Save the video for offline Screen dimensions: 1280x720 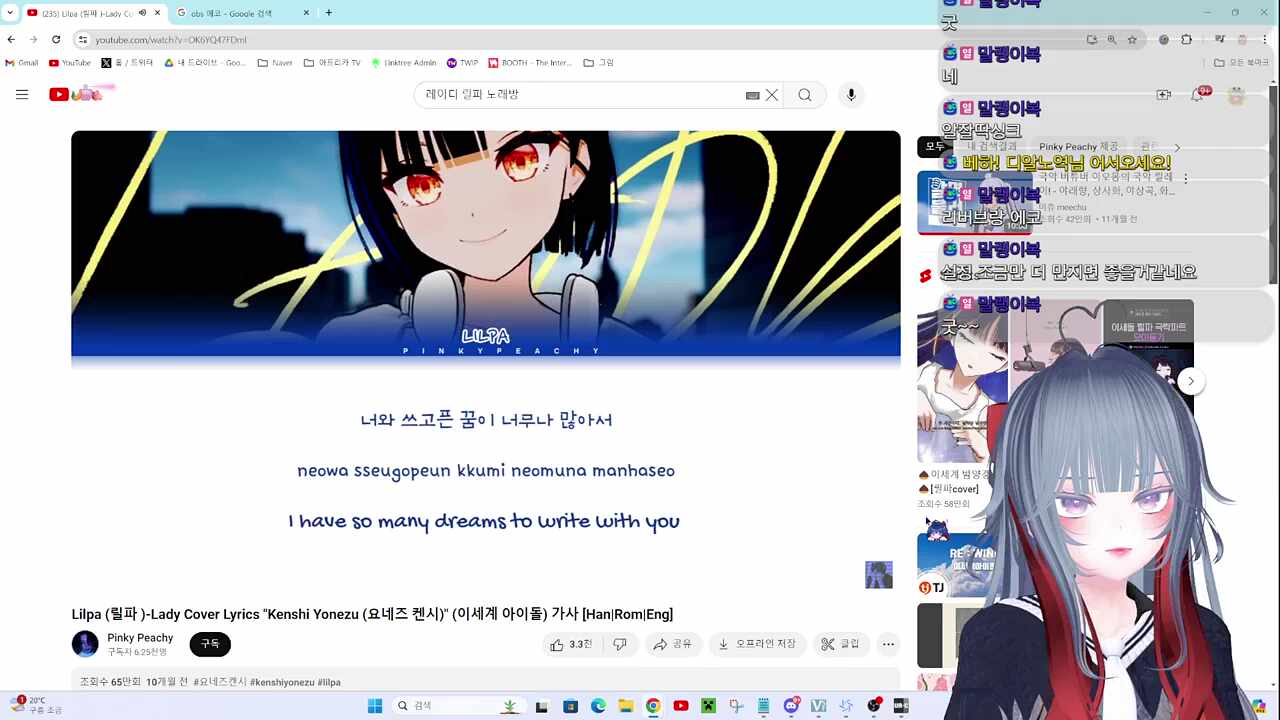[x=757, y=645]
